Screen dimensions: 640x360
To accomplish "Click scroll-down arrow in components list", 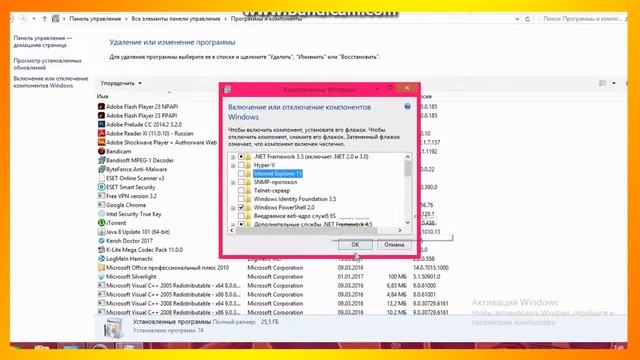I will coord(407,222).
